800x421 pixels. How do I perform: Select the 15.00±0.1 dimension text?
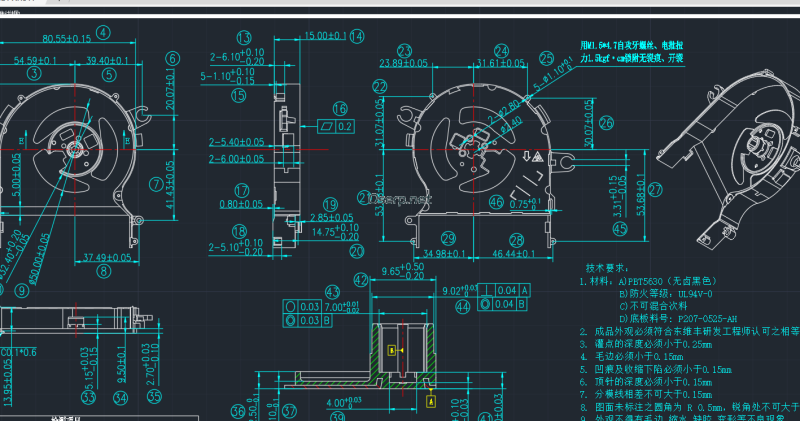[324, 35]
